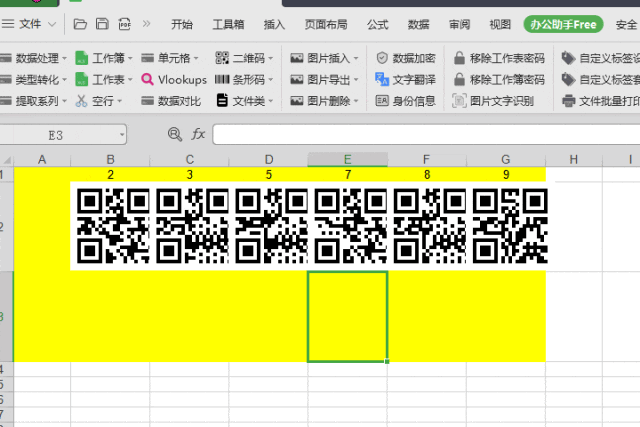Switch to the 插入 tab
This screenshot has height=427, width=640.
pos(274,24)
